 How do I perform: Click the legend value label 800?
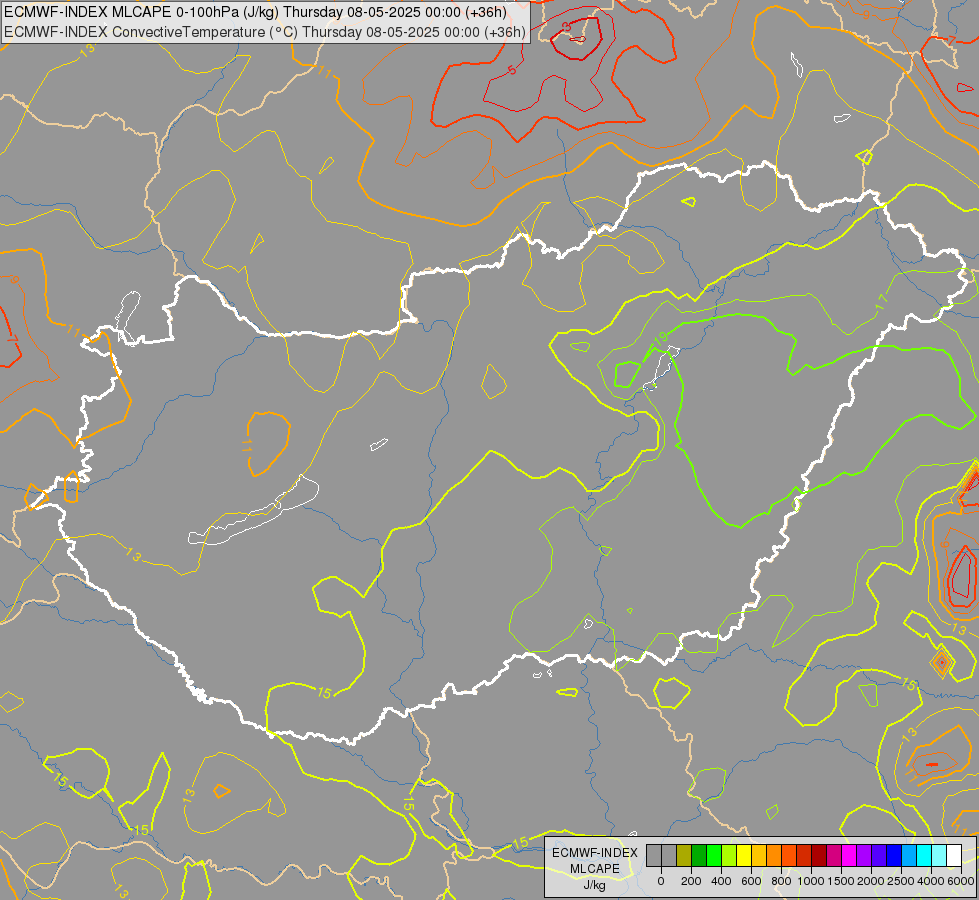pos(781,881)
